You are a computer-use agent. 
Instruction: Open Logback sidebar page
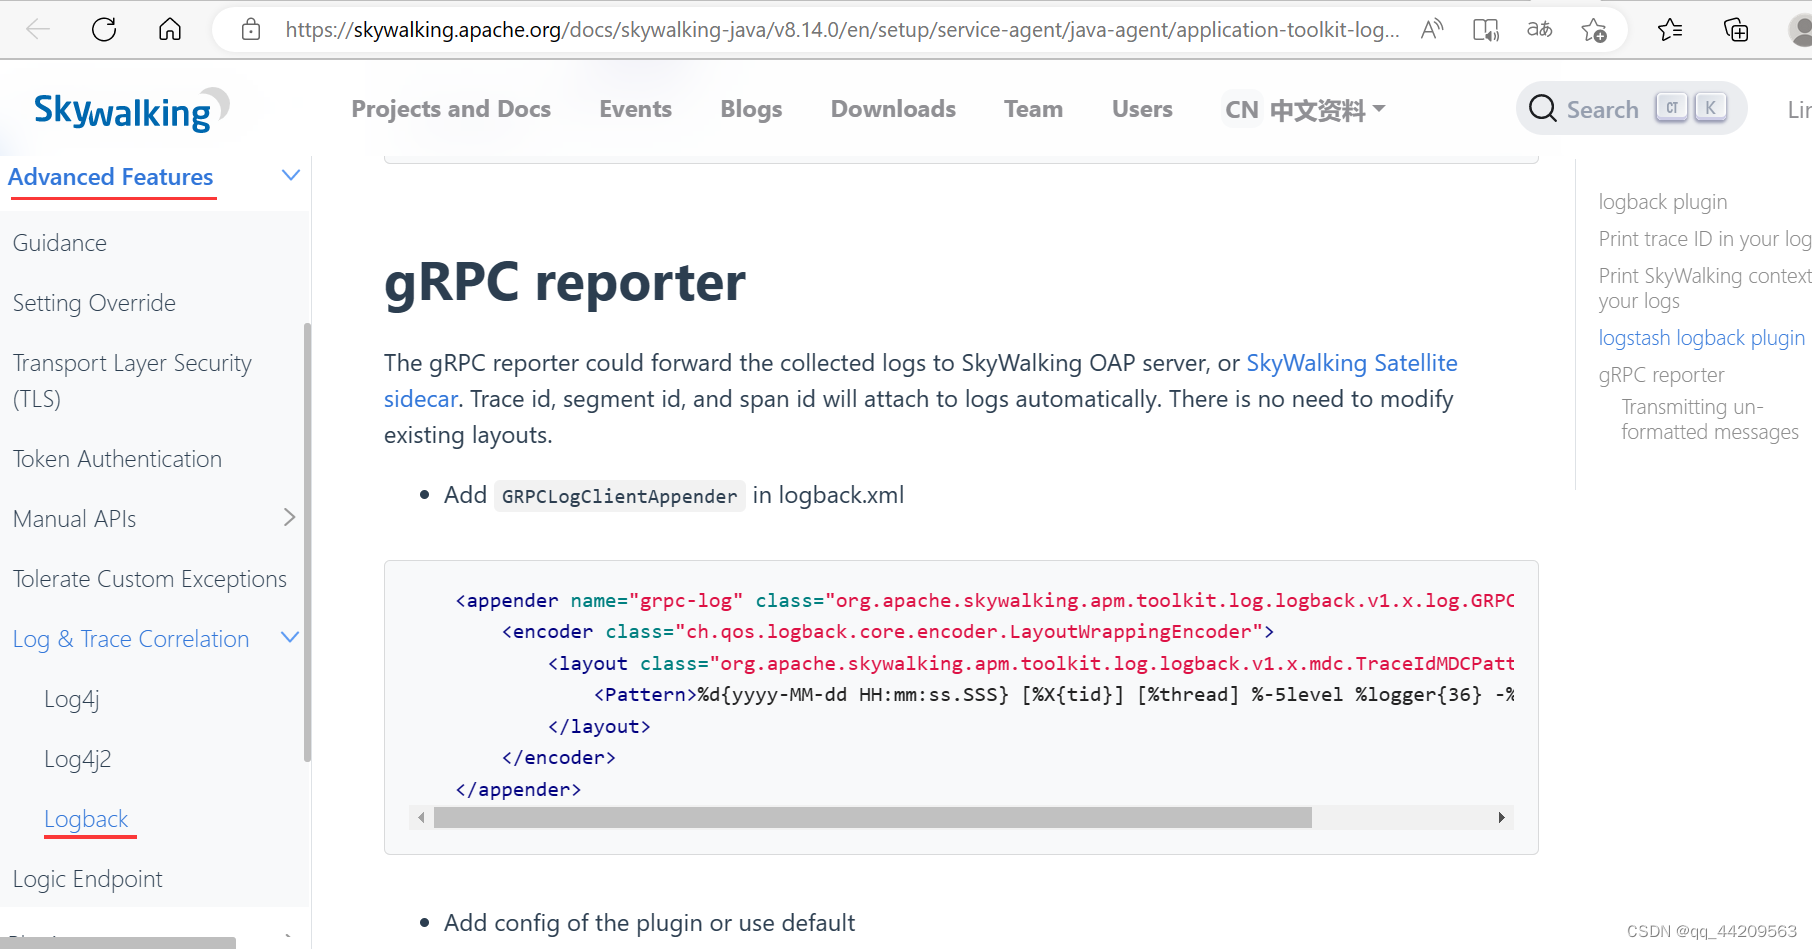tap(86, 819)
